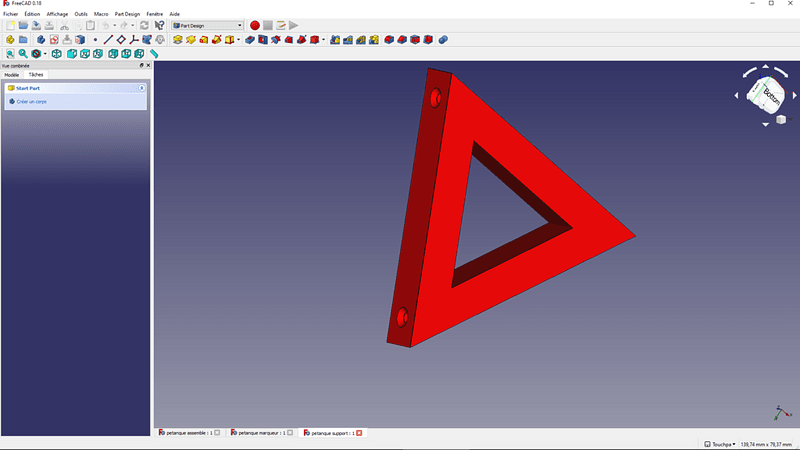800x450 pixels.
Task: Start macro recording with the red circle
Action: tap(255, 26)
